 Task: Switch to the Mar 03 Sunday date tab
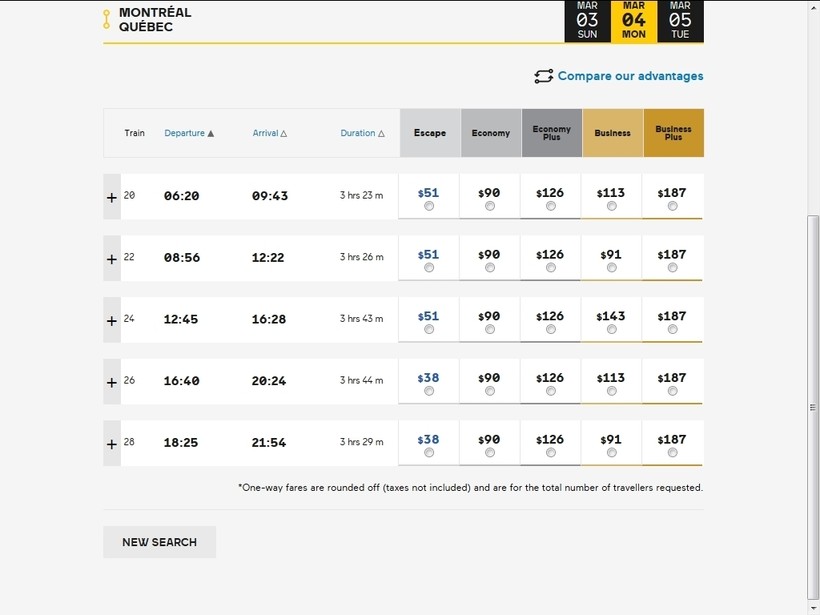pyautogui.click(x=587, y=20)
